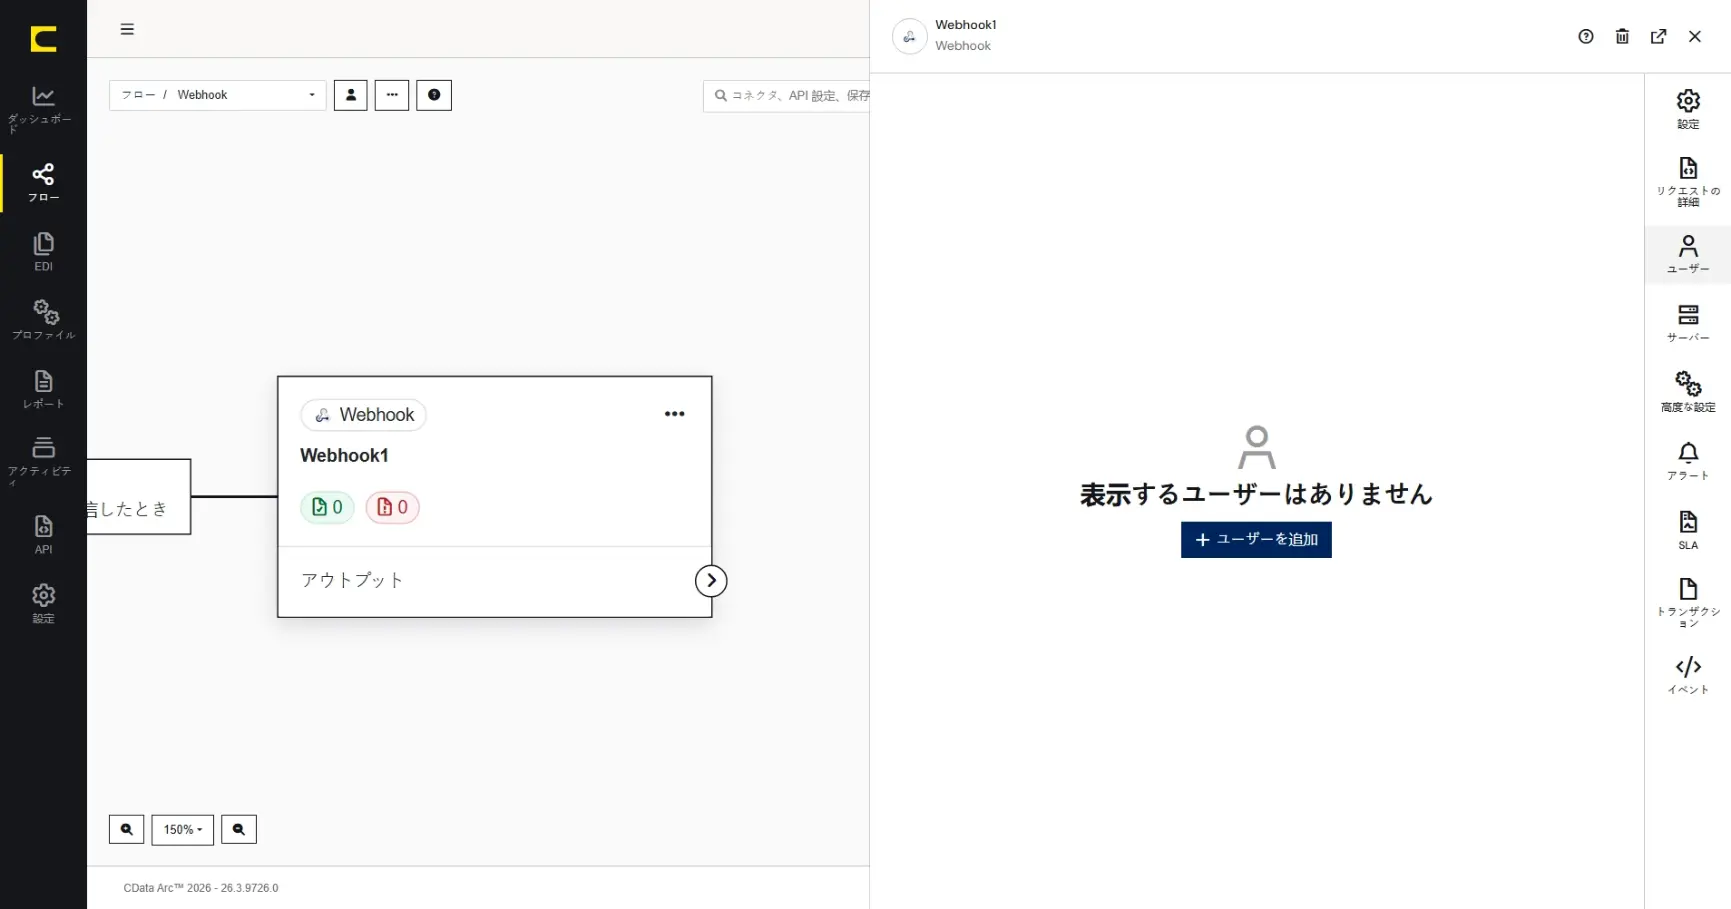The width and height of the screenshot is (1731, 909).
Task: Open the flow toolbar more options button
Action: pos(392,95)
